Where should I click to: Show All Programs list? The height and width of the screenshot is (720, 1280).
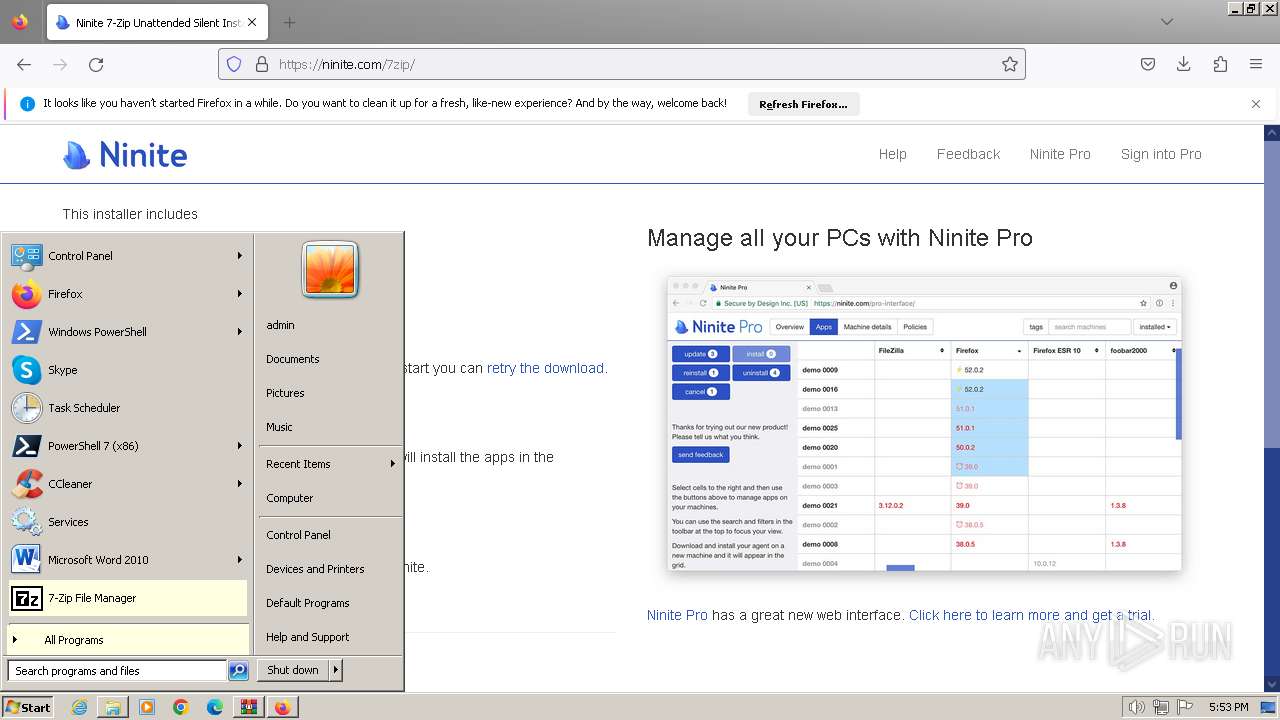click(128, 640)
